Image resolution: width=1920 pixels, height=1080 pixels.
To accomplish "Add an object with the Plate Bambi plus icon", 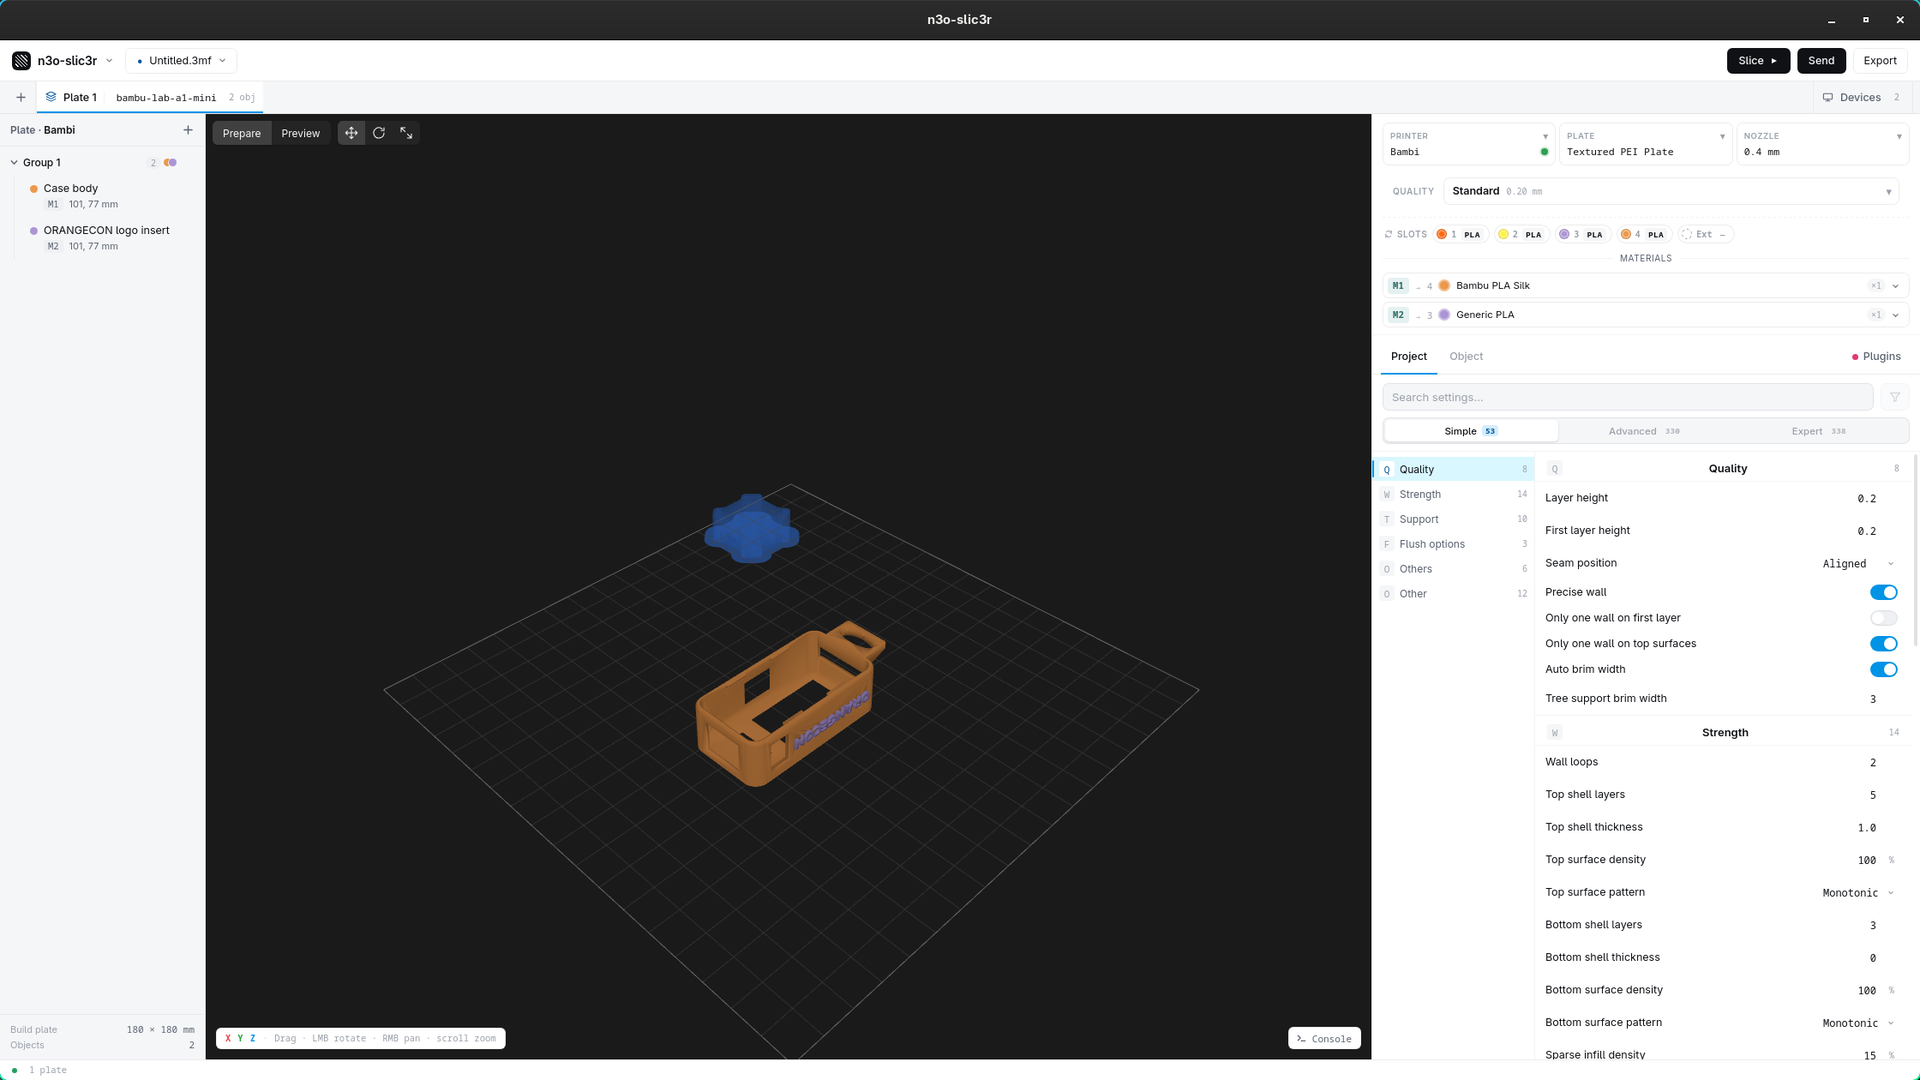I will (x=188, y=130).
